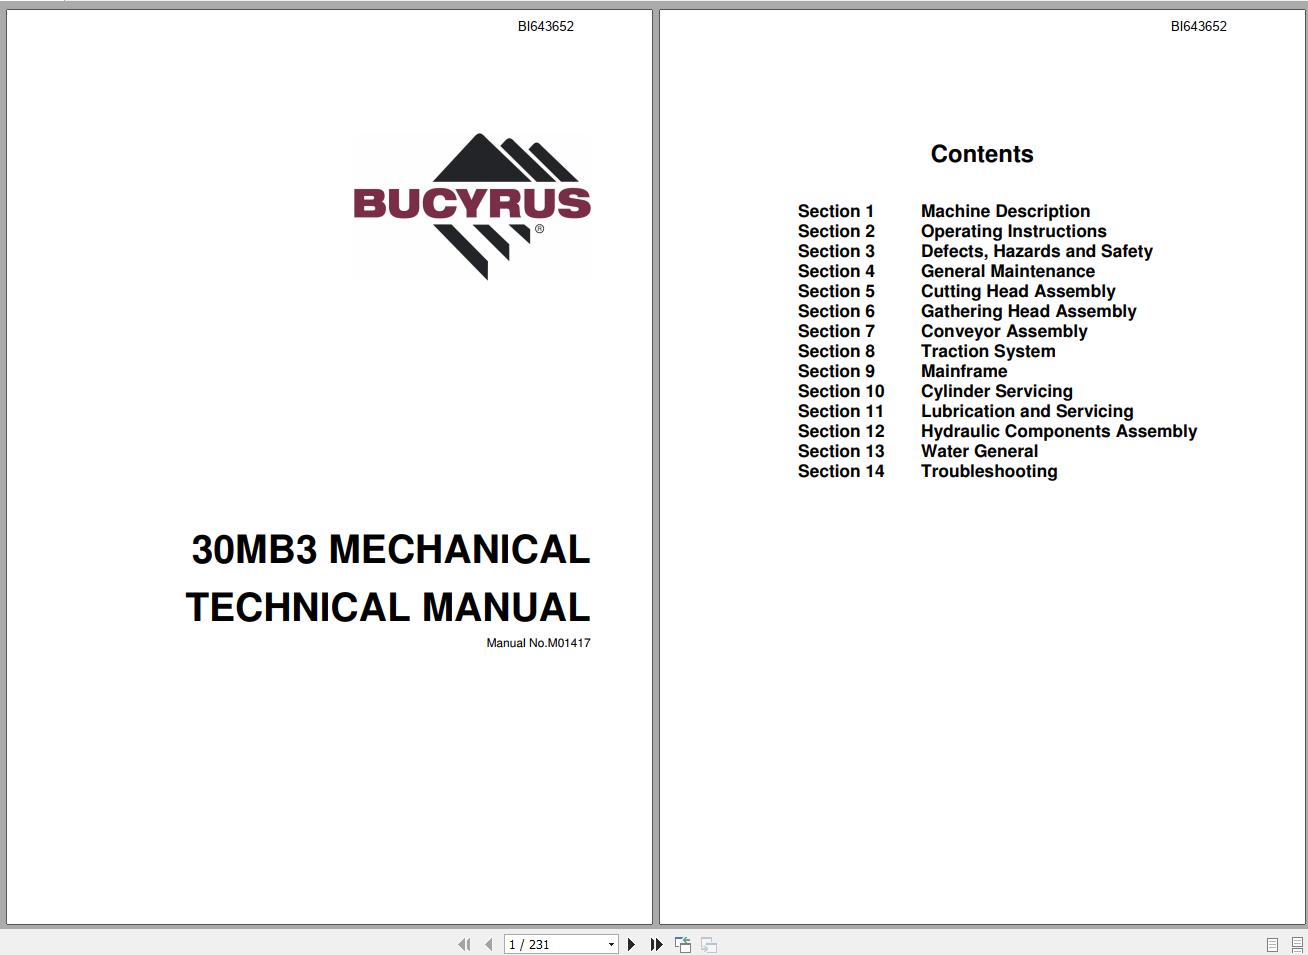Click Section 1 Machine Description

[943, 211]
